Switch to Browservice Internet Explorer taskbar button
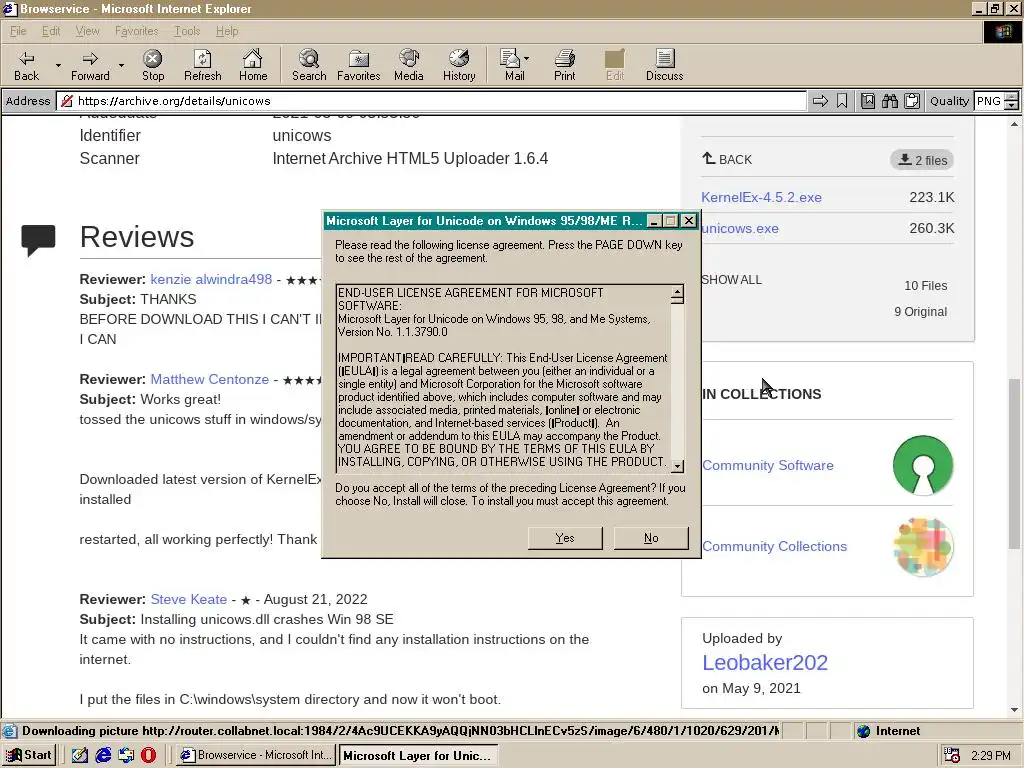 pyautogui.click(x=256, y=755)
